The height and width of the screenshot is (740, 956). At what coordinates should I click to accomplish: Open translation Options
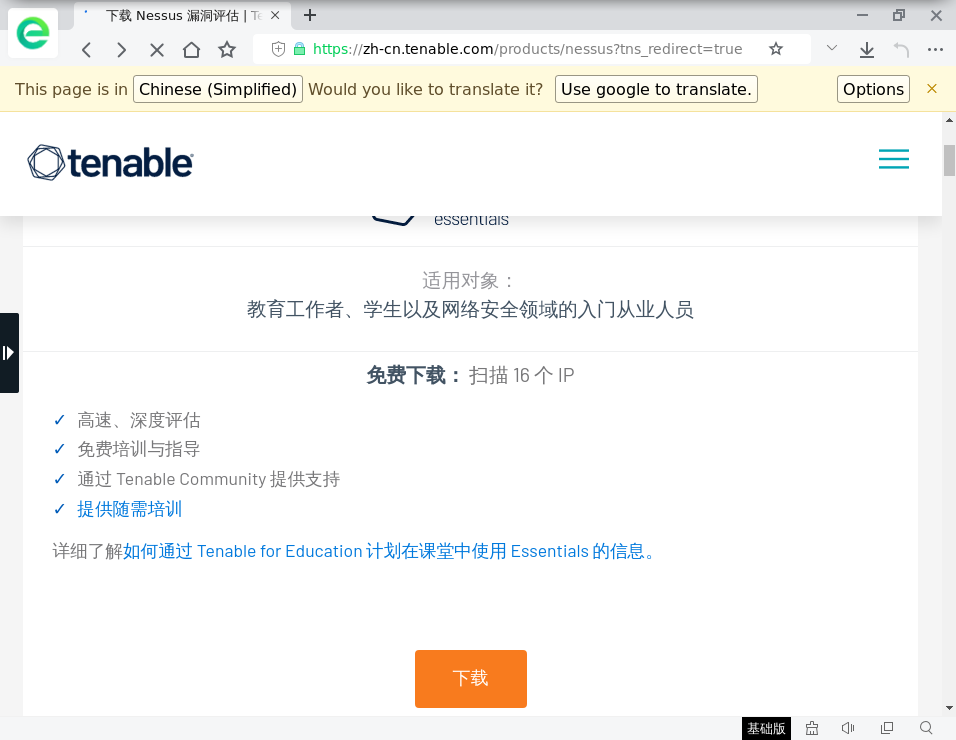873,89
